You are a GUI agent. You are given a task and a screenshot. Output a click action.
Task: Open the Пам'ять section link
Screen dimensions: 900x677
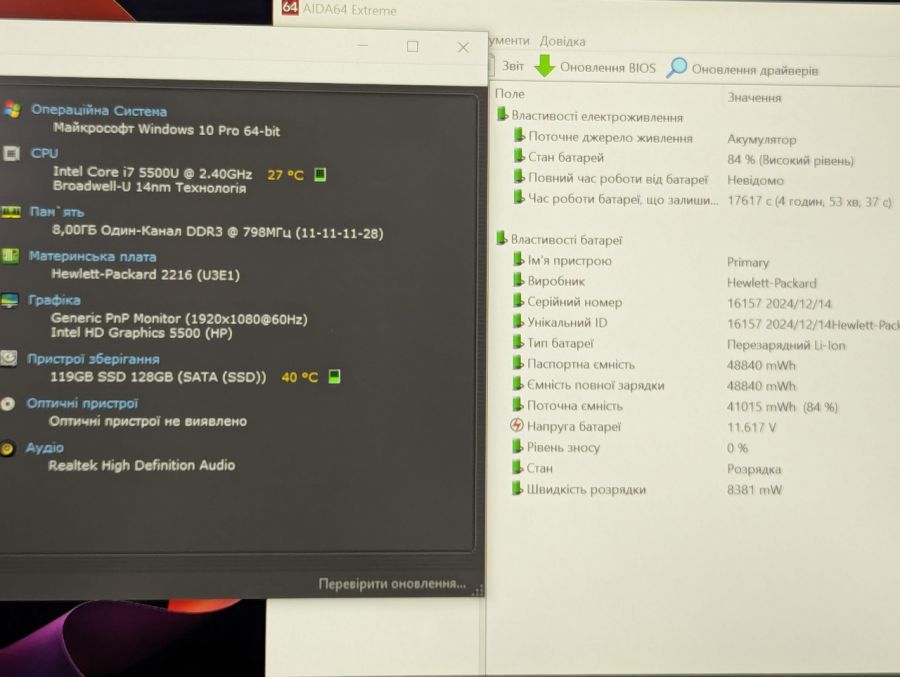click(x=57, y=212)
